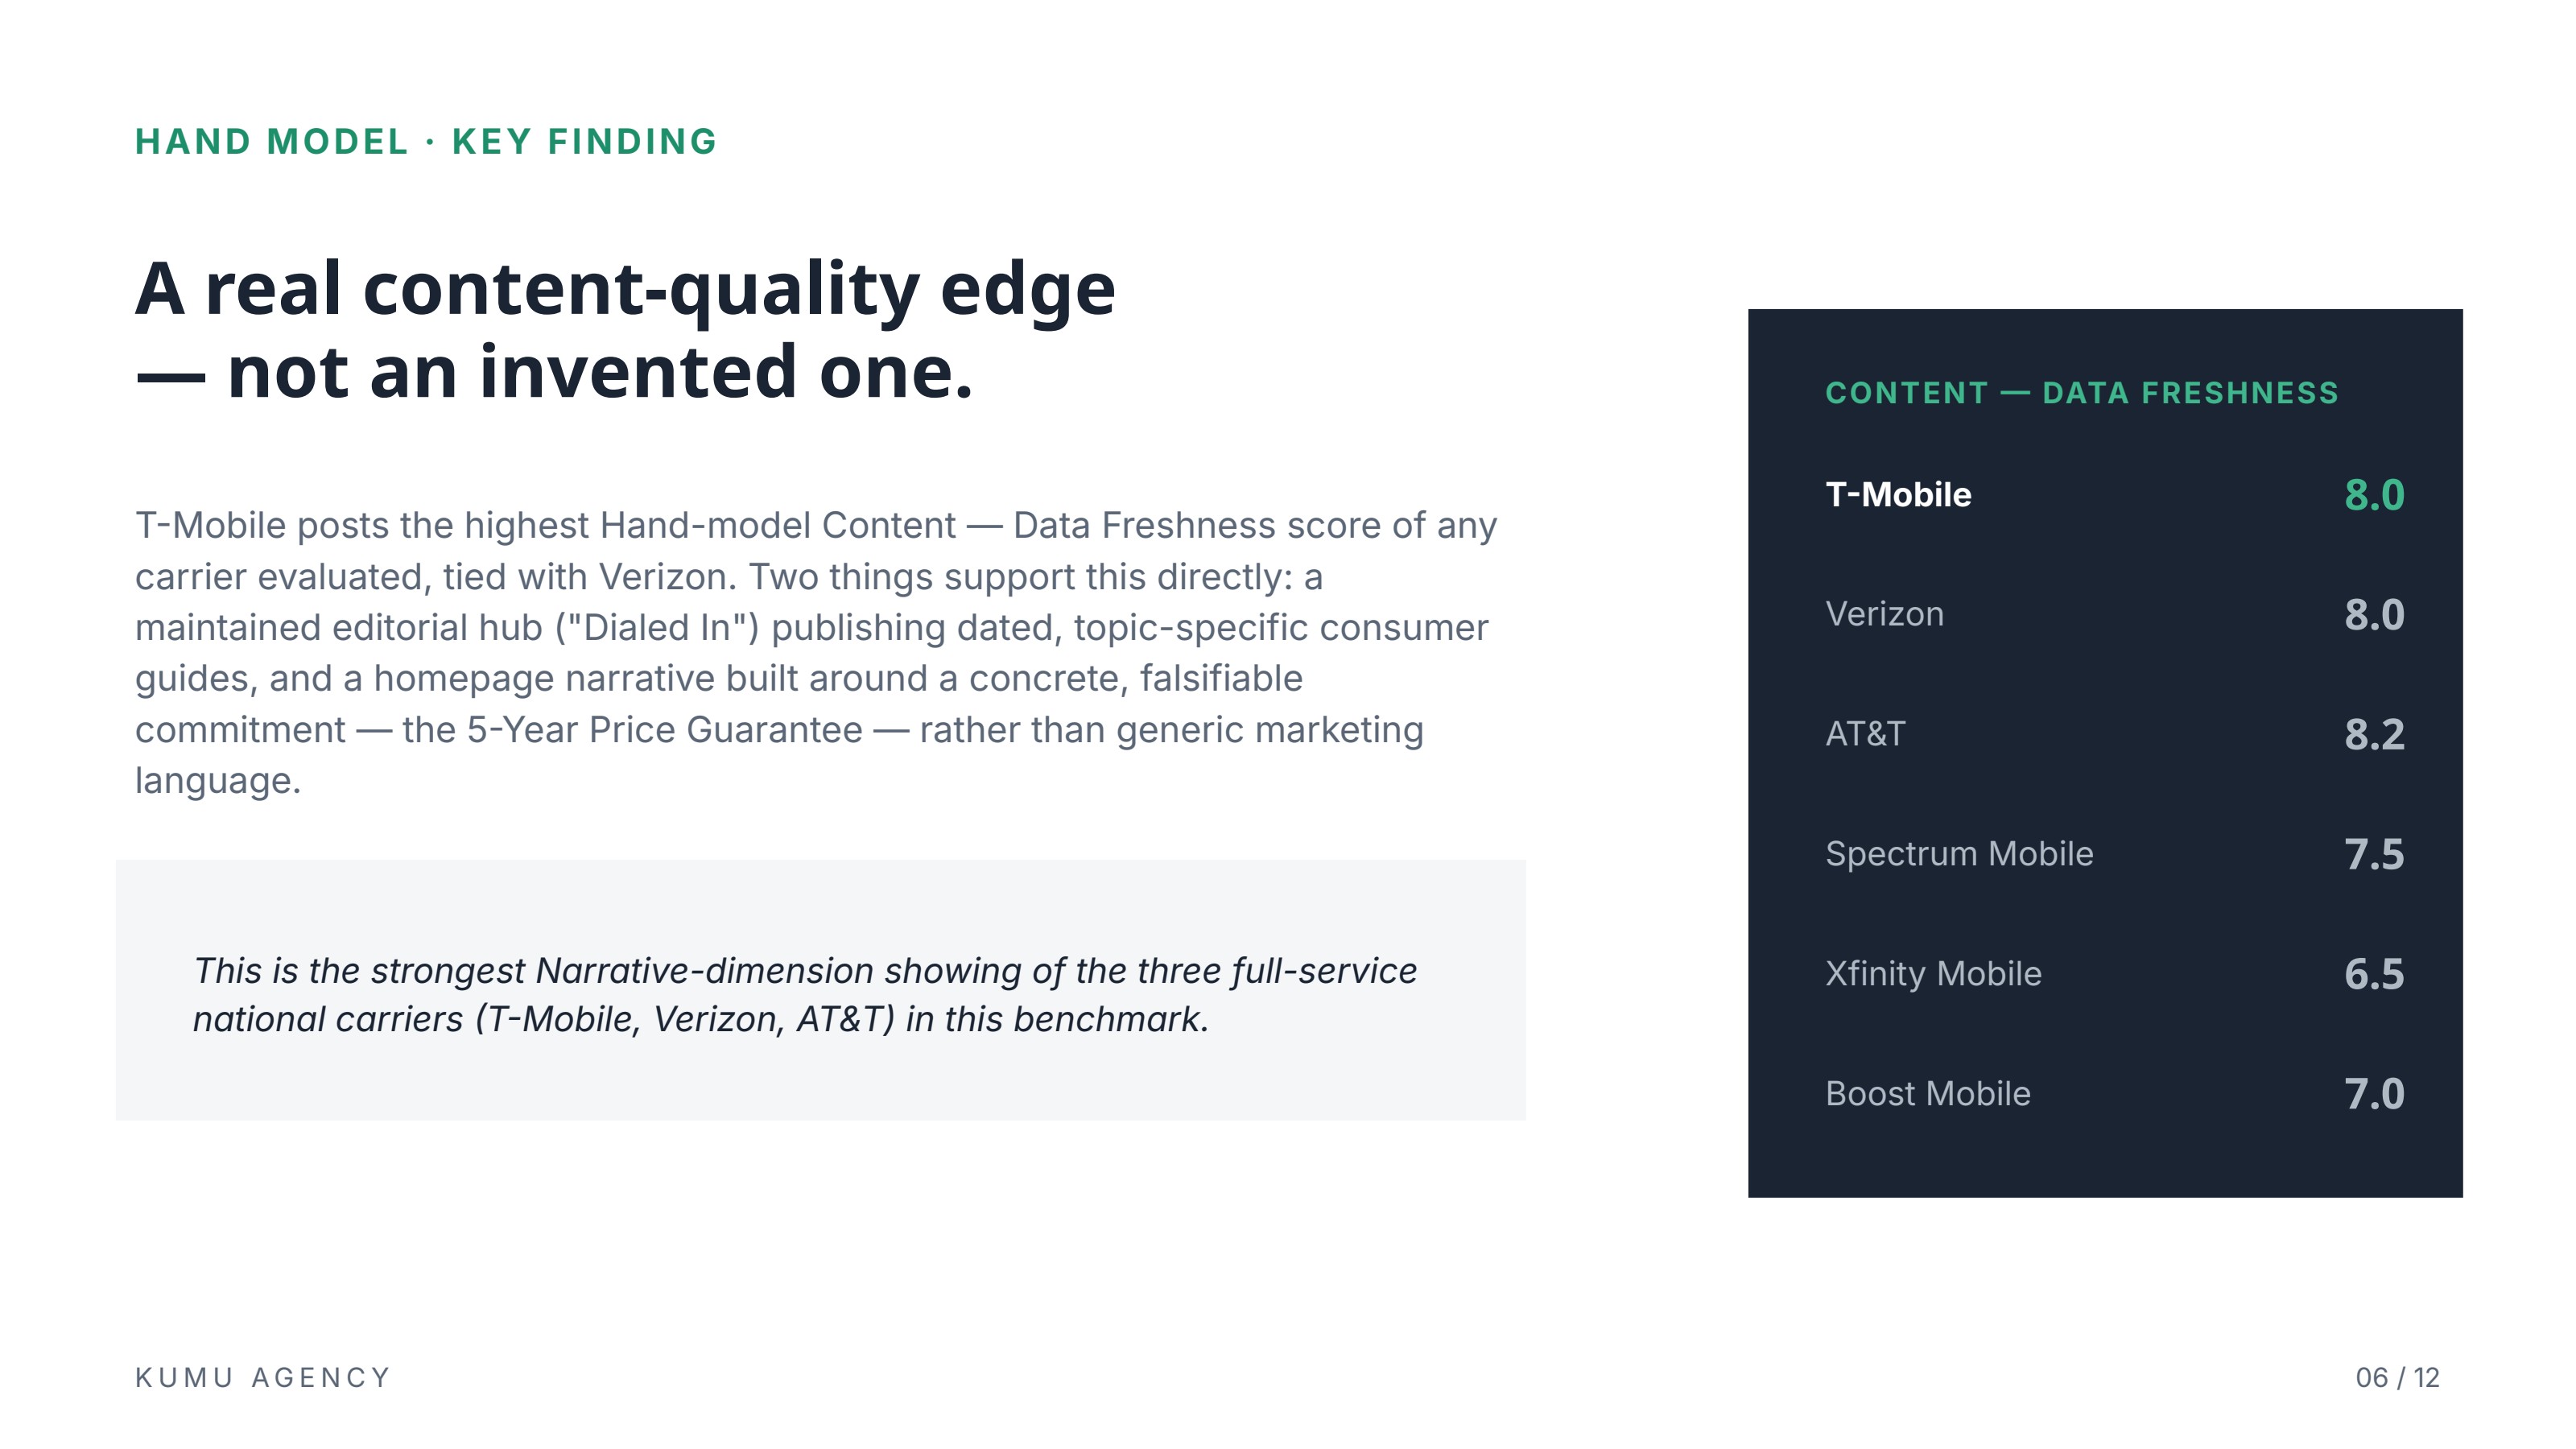Select Spectrum Mobile's 7.5 score

[x=2374, y=855]
